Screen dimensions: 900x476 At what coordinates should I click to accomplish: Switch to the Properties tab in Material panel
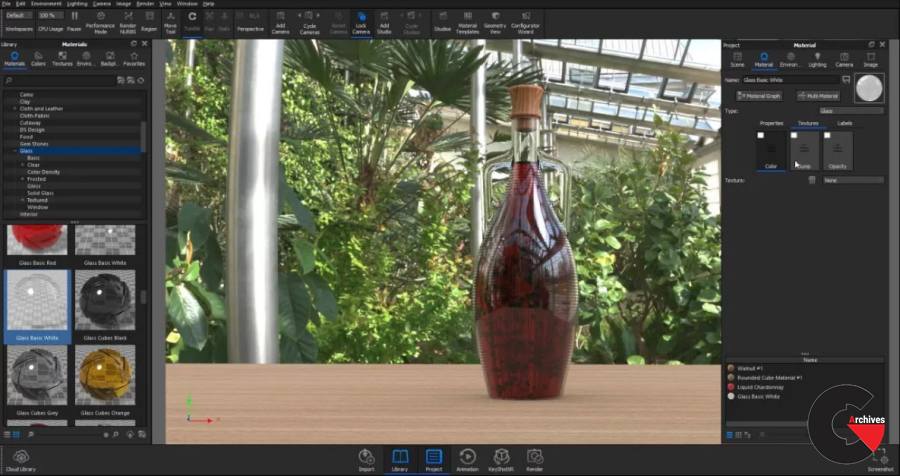point(771,123)
